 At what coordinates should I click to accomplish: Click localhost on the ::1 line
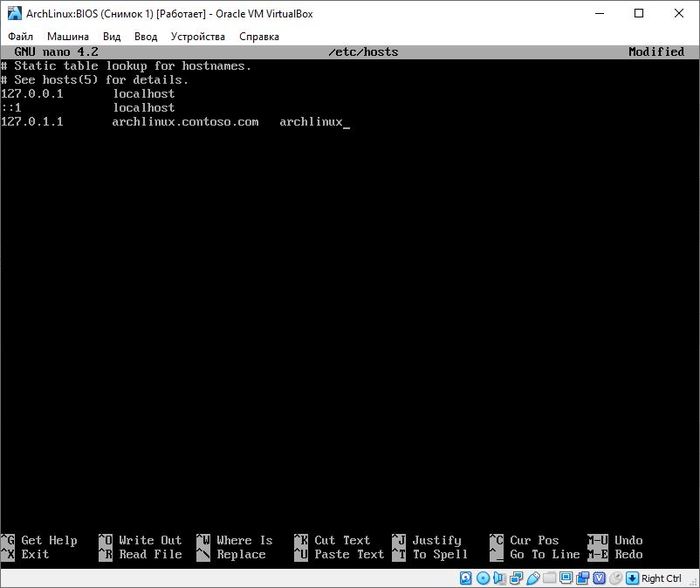coord(143,108)
